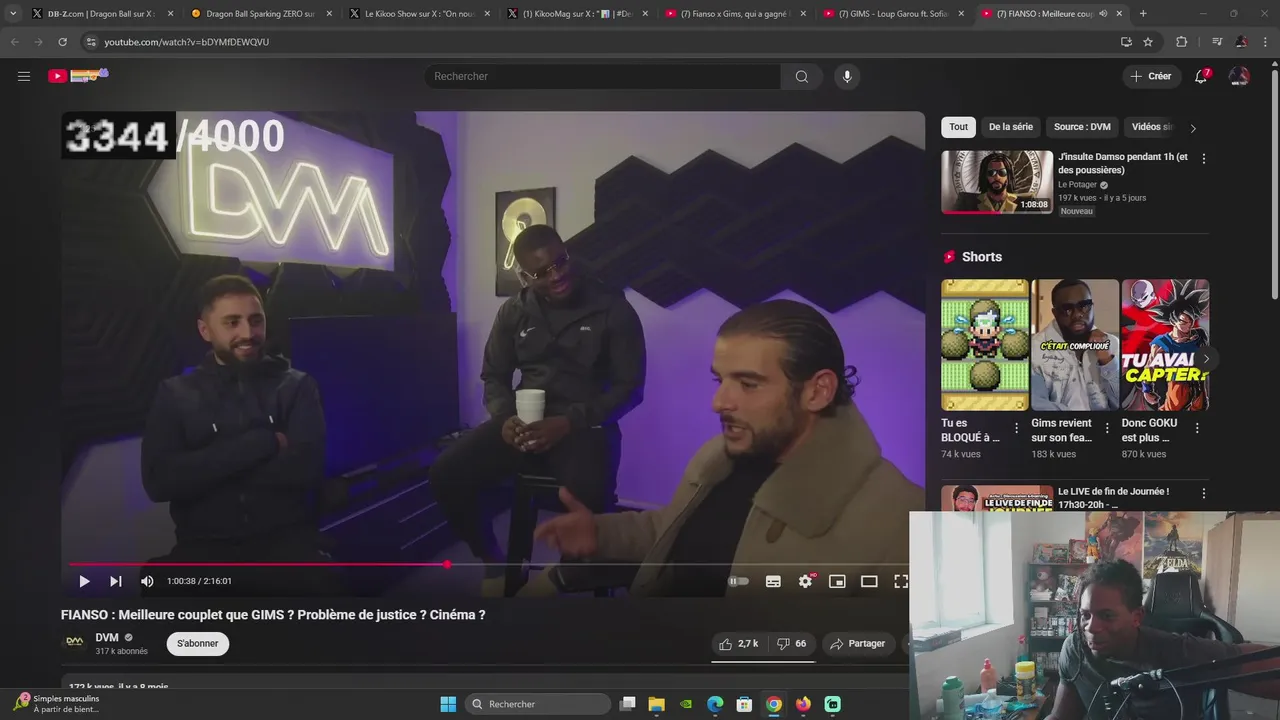Like the video (2,7 k)

pos(739,644)
